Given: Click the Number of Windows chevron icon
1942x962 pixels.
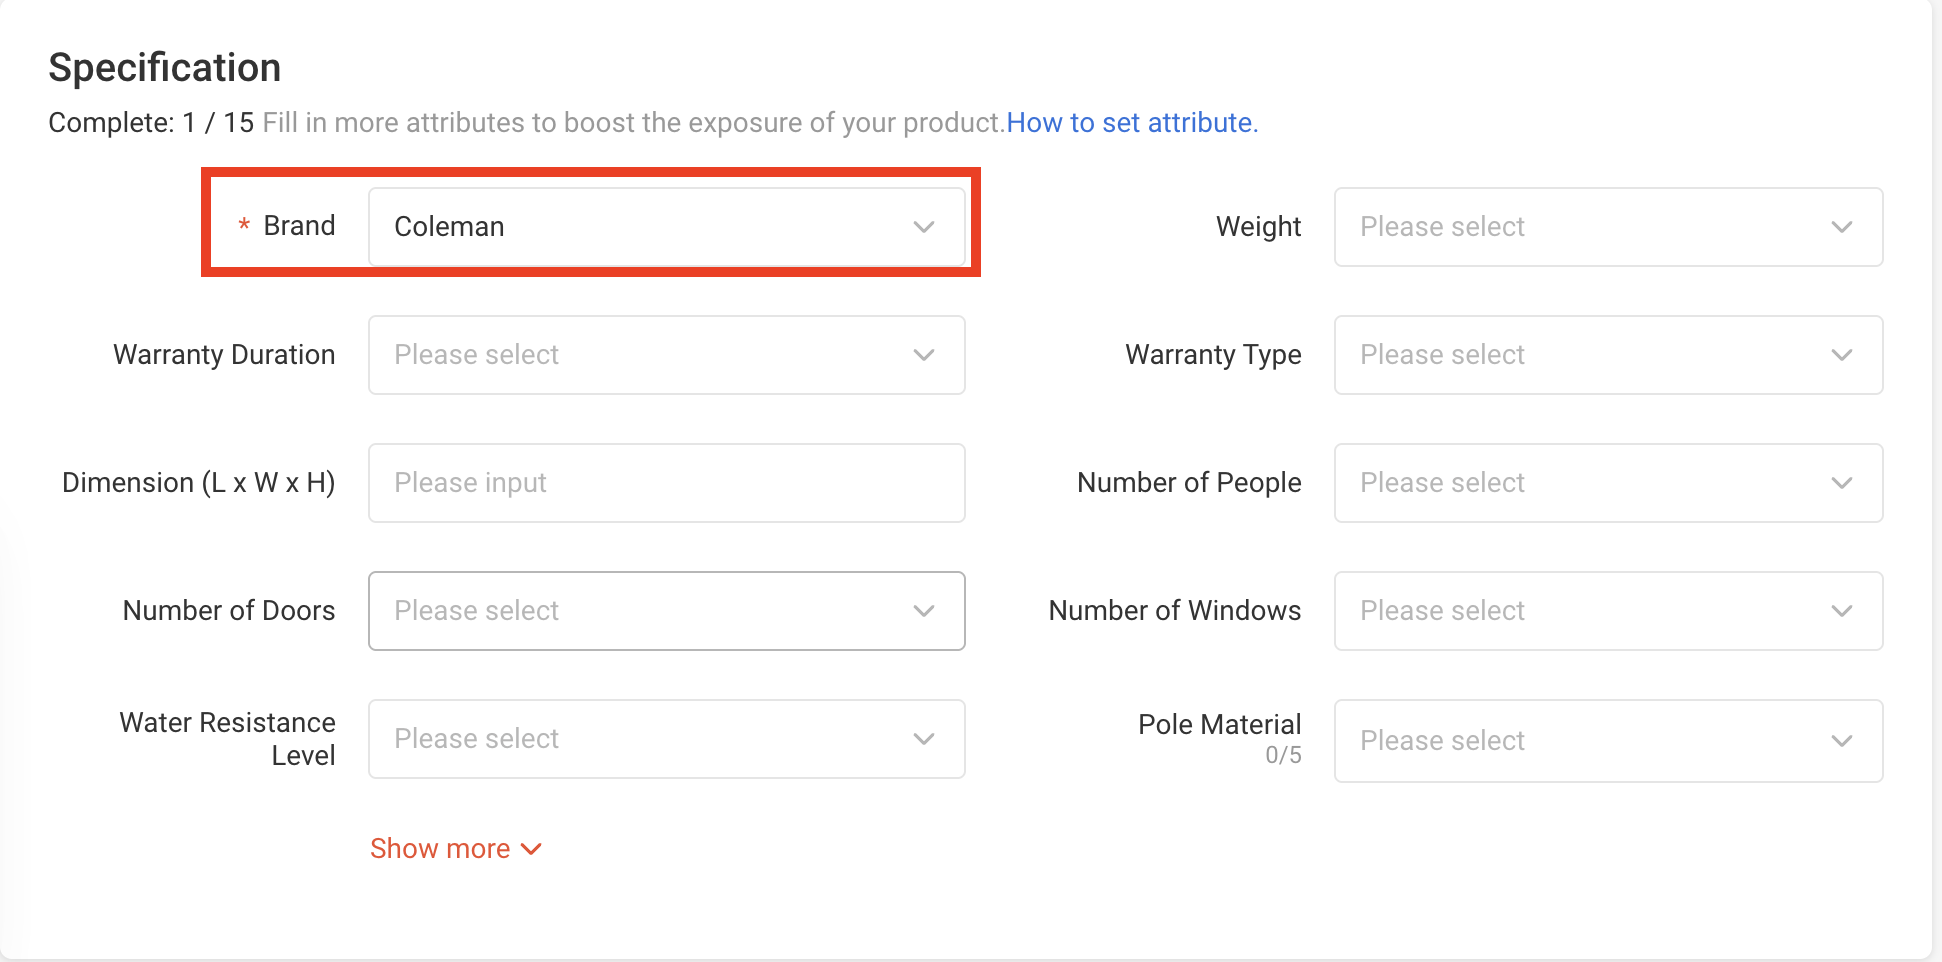Looking at the screenshot, I should [x=1842, y=611].
